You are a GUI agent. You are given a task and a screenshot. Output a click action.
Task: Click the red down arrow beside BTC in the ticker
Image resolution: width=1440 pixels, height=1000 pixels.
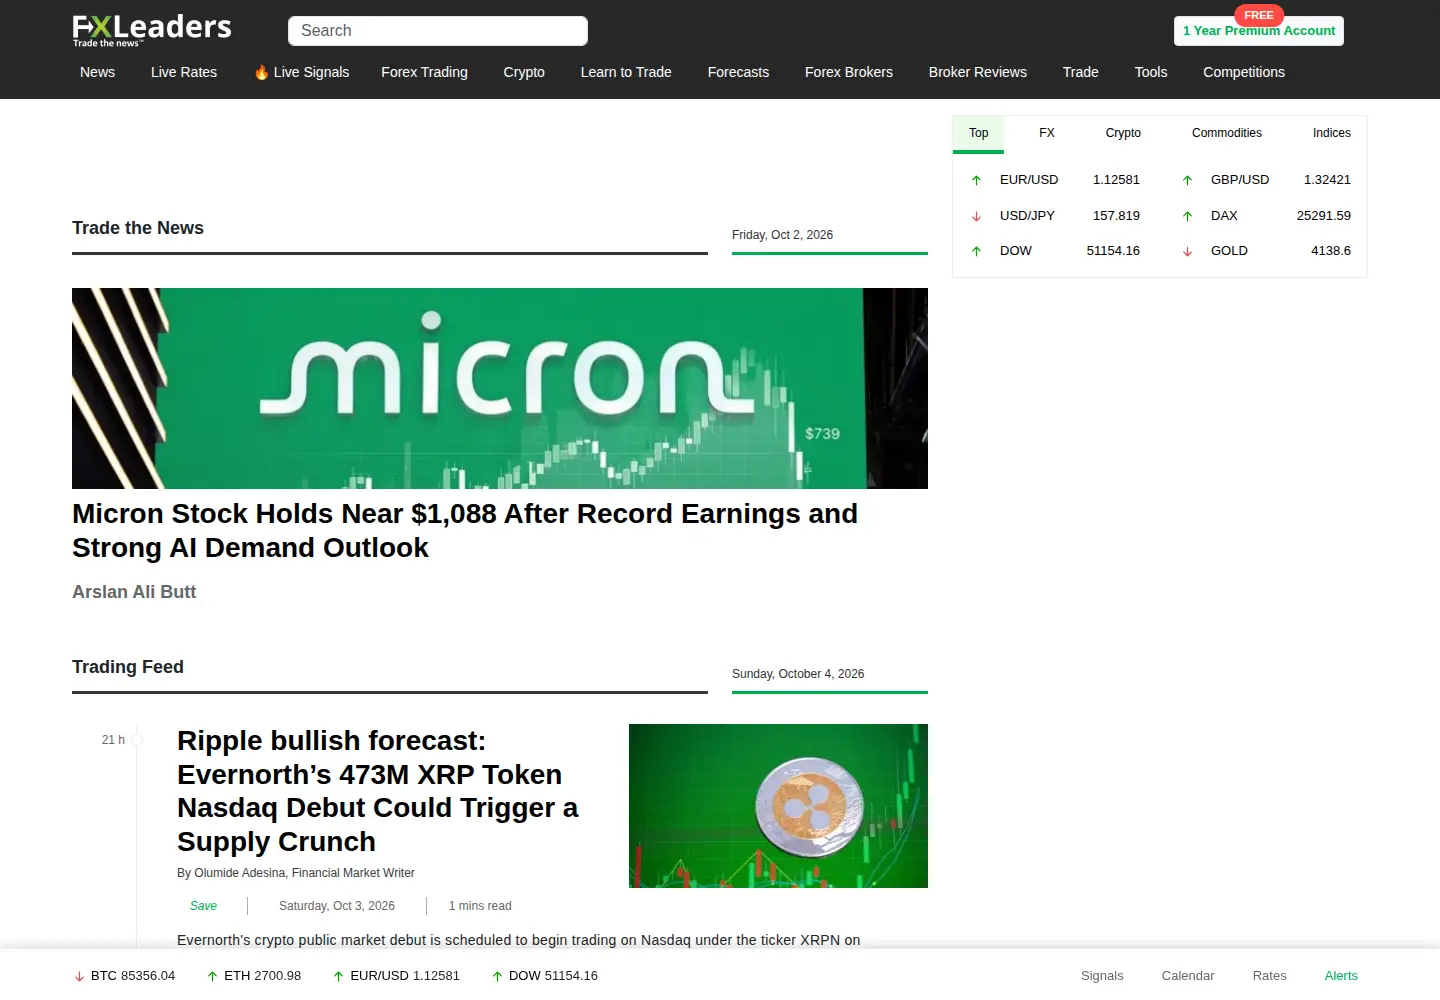click(79, 976)
